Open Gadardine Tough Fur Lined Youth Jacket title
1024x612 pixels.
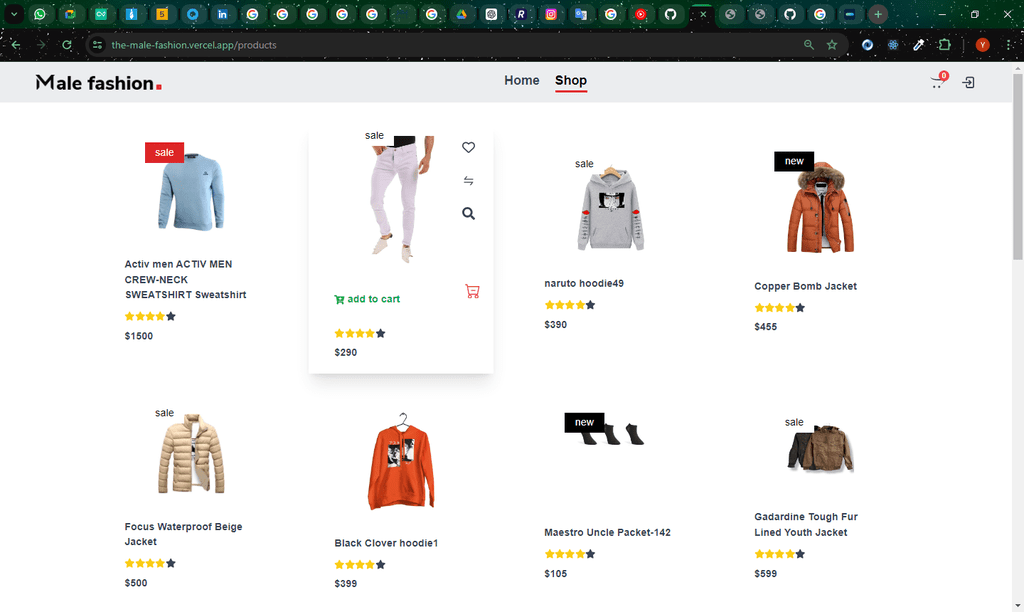pos(806,524)
